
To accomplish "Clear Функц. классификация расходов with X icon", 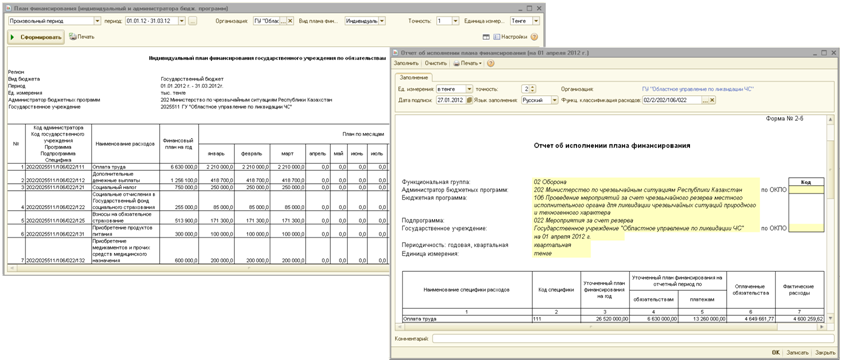I will point(713,100).
